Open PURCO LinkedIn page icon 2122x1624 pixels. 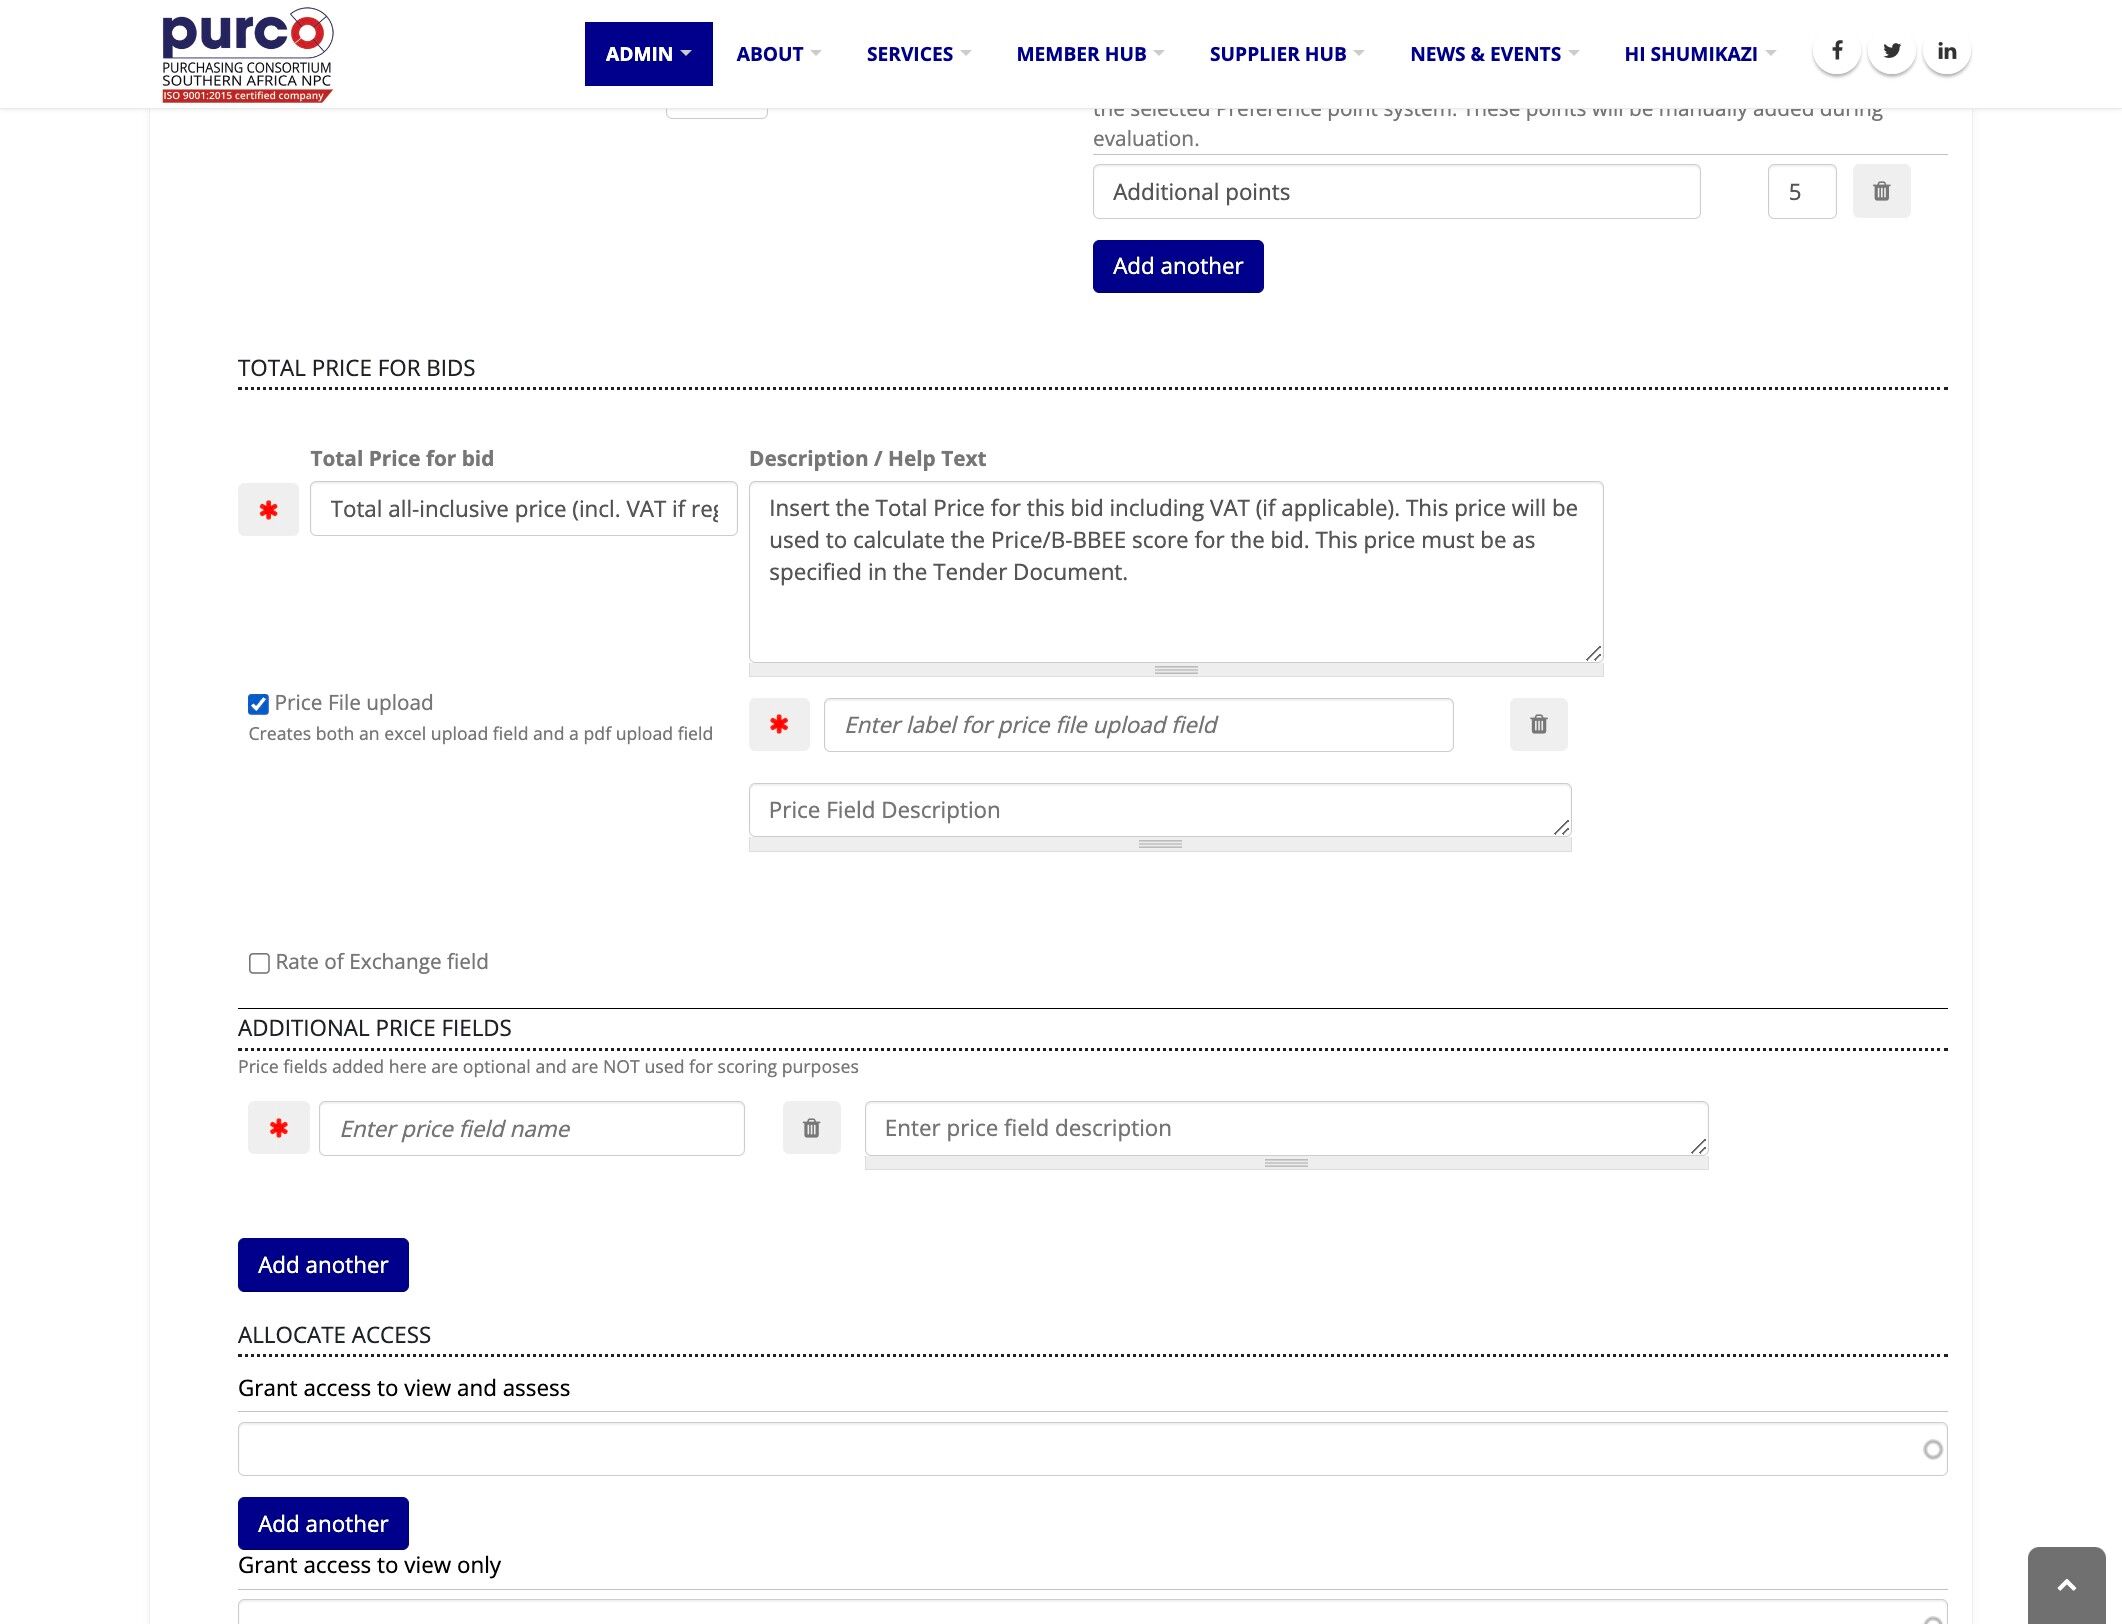point(1946,52)
